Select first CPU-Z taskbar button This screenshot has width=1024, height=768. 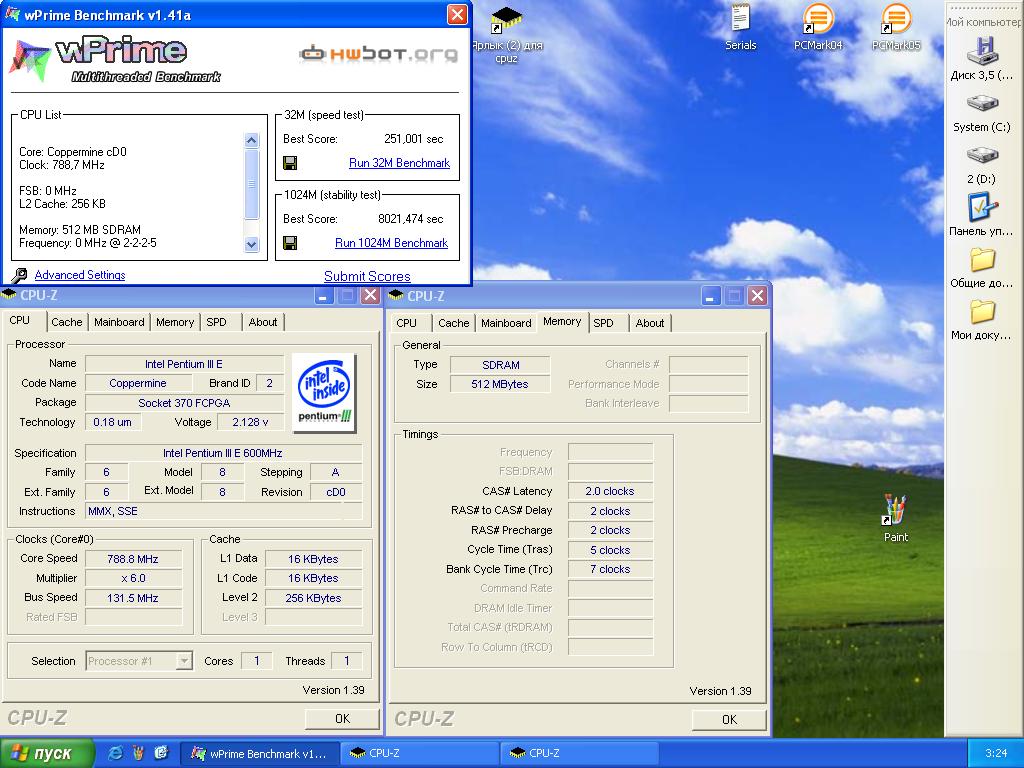point(419,753)
